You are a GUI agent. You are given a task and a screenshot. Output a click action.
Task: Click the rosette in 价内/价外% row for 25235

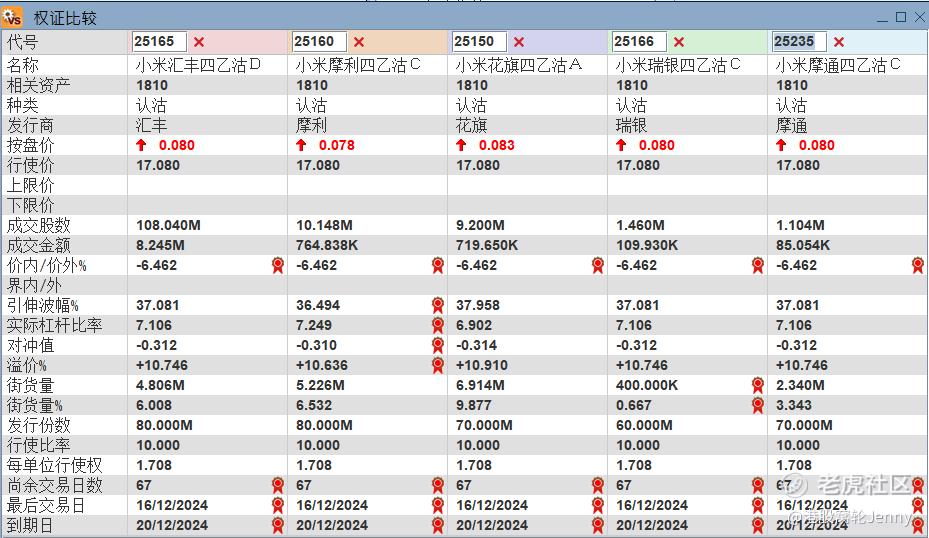click(x=918, y=265)
